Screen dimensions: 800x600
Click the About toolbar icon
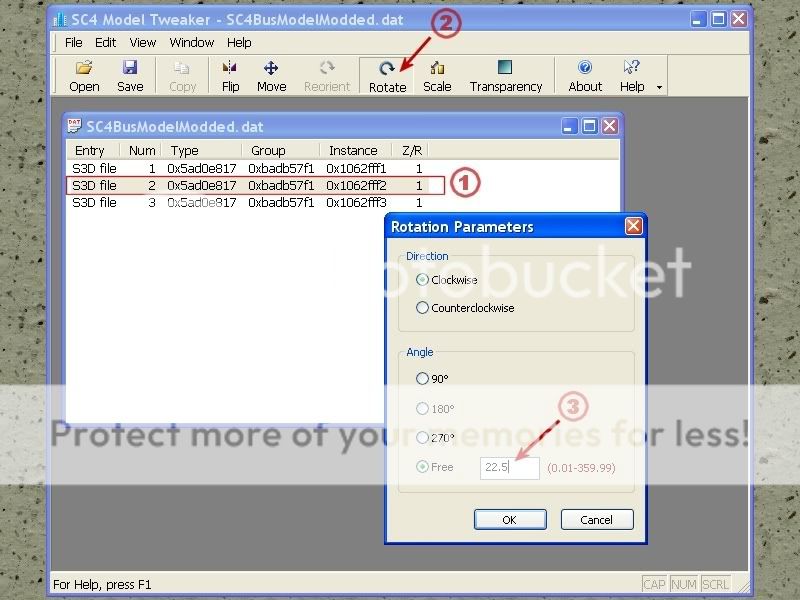pyautogui.click(x=585, y=76)
